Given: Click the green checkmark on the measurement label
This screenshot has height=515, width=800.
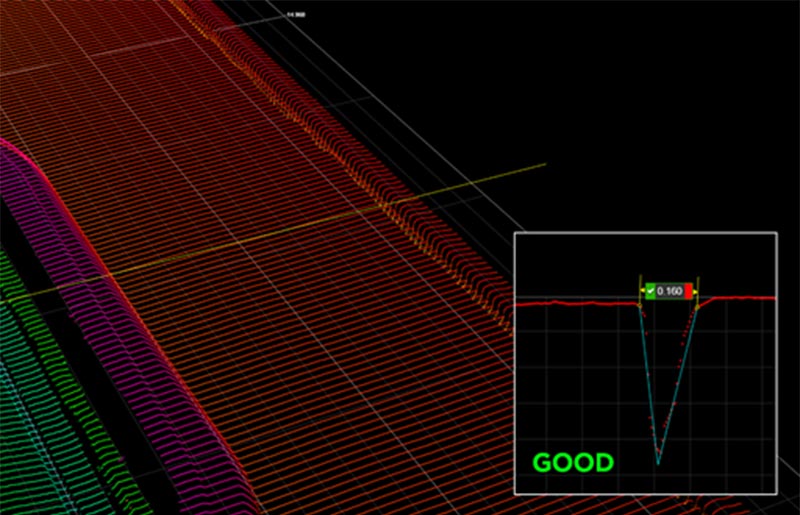Looking at the screenshot, I should (x=650, y=291).
